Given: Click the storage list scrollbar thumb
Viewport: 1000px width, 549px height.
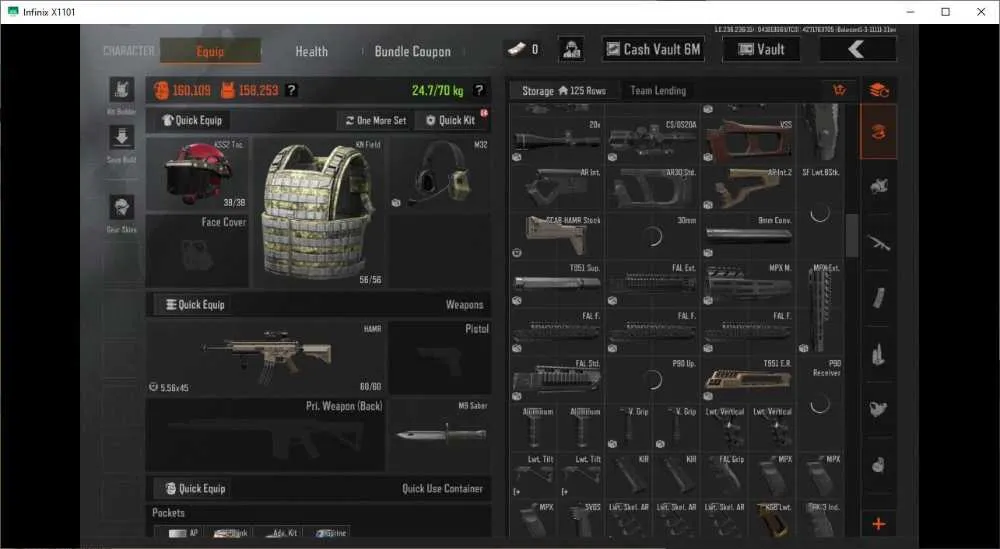Looking at the screenshot, I should point(851,235).
